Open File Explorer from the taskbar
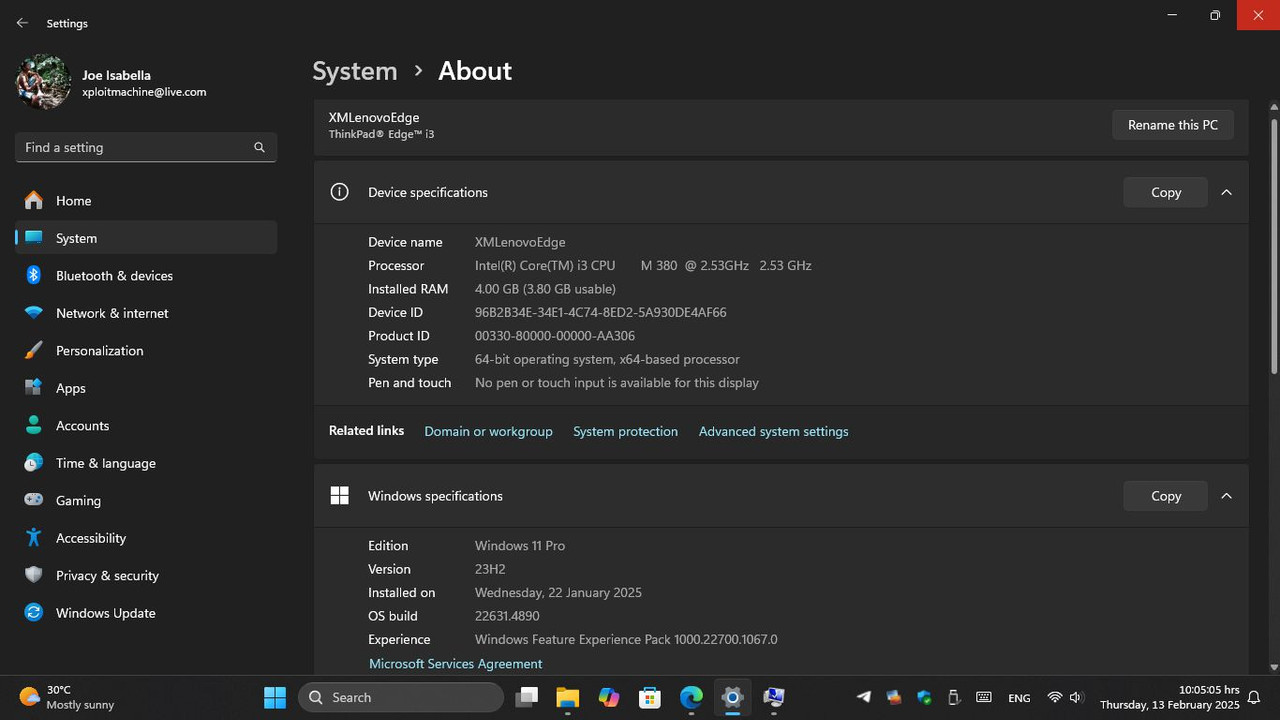Screen dimensions: 1280x720 coord(567,697)
